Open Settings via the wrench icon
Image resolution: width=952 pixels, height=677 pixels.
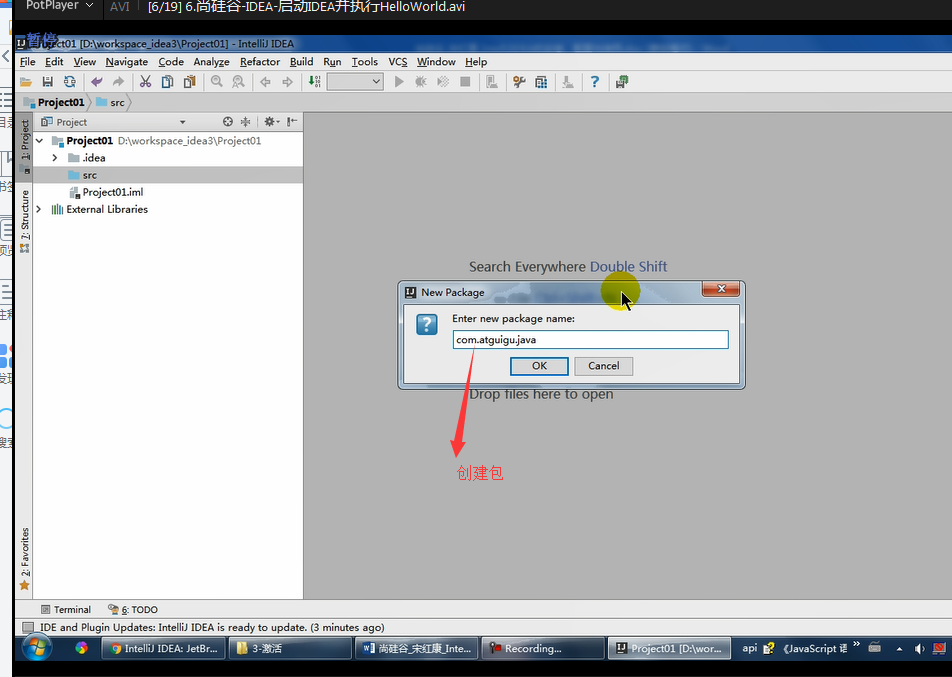[519, 82]
